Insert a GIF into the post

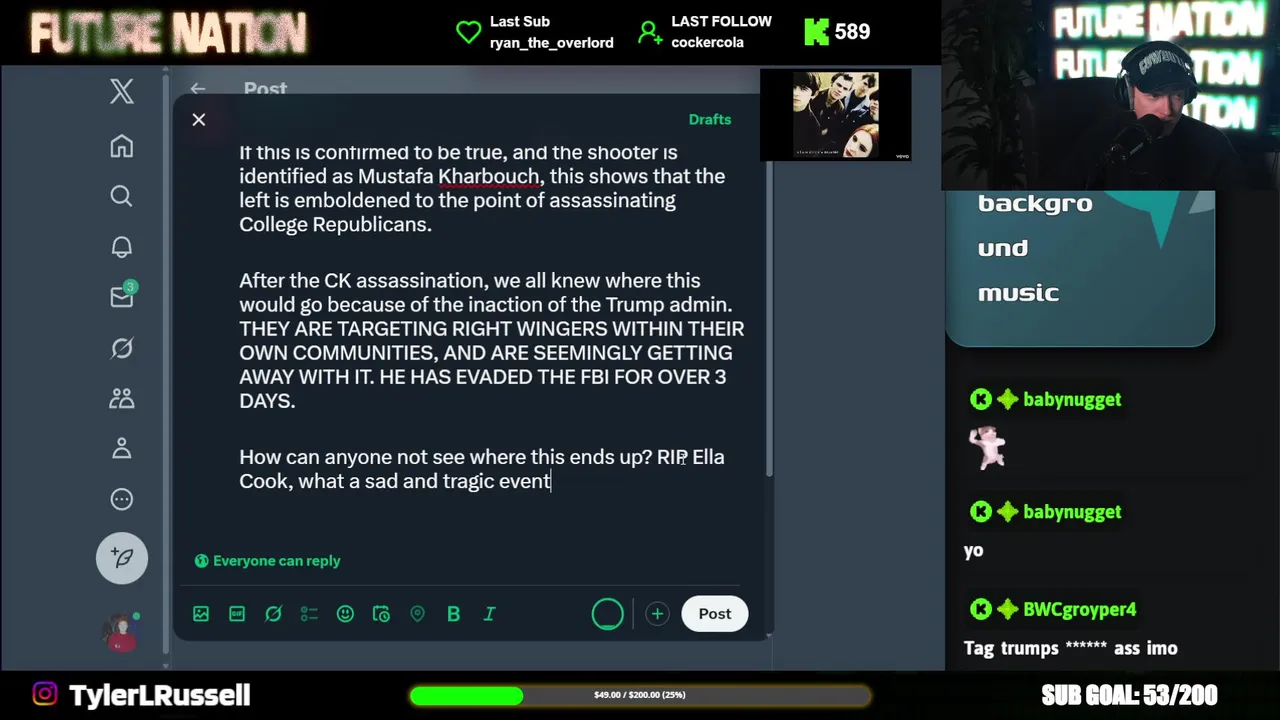tap(237, 614)
